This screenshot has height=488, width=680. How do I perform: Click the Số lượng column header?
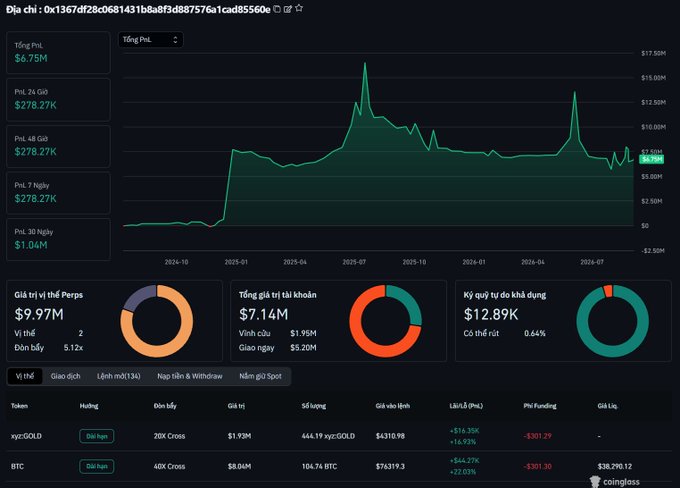click(x=314, y=406)
